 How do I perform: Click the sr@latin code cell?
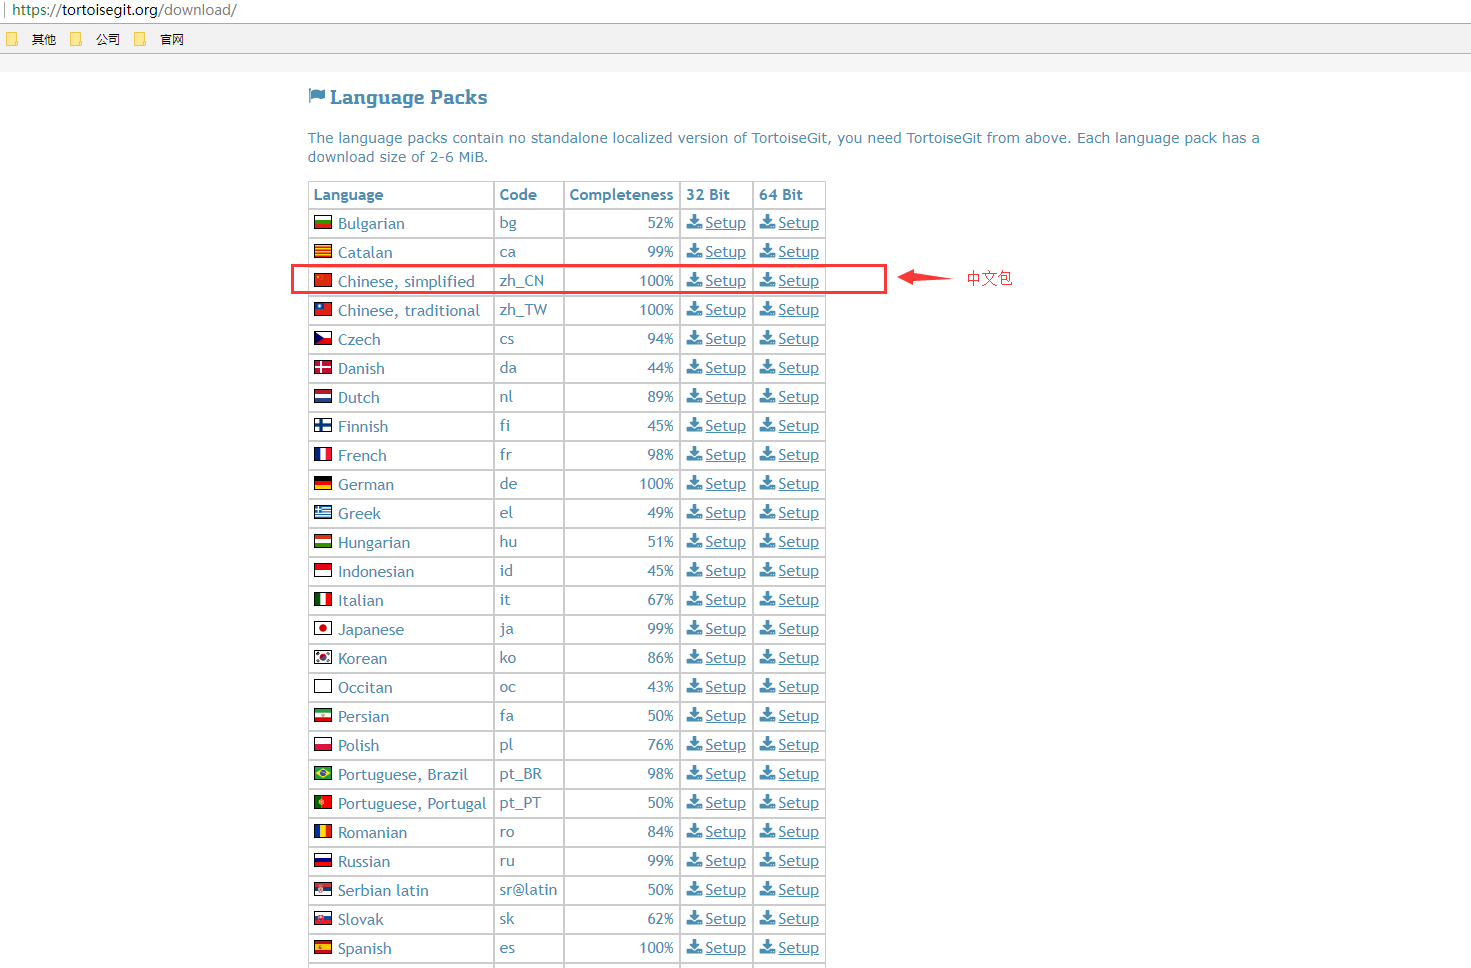(x=528, y=890)
